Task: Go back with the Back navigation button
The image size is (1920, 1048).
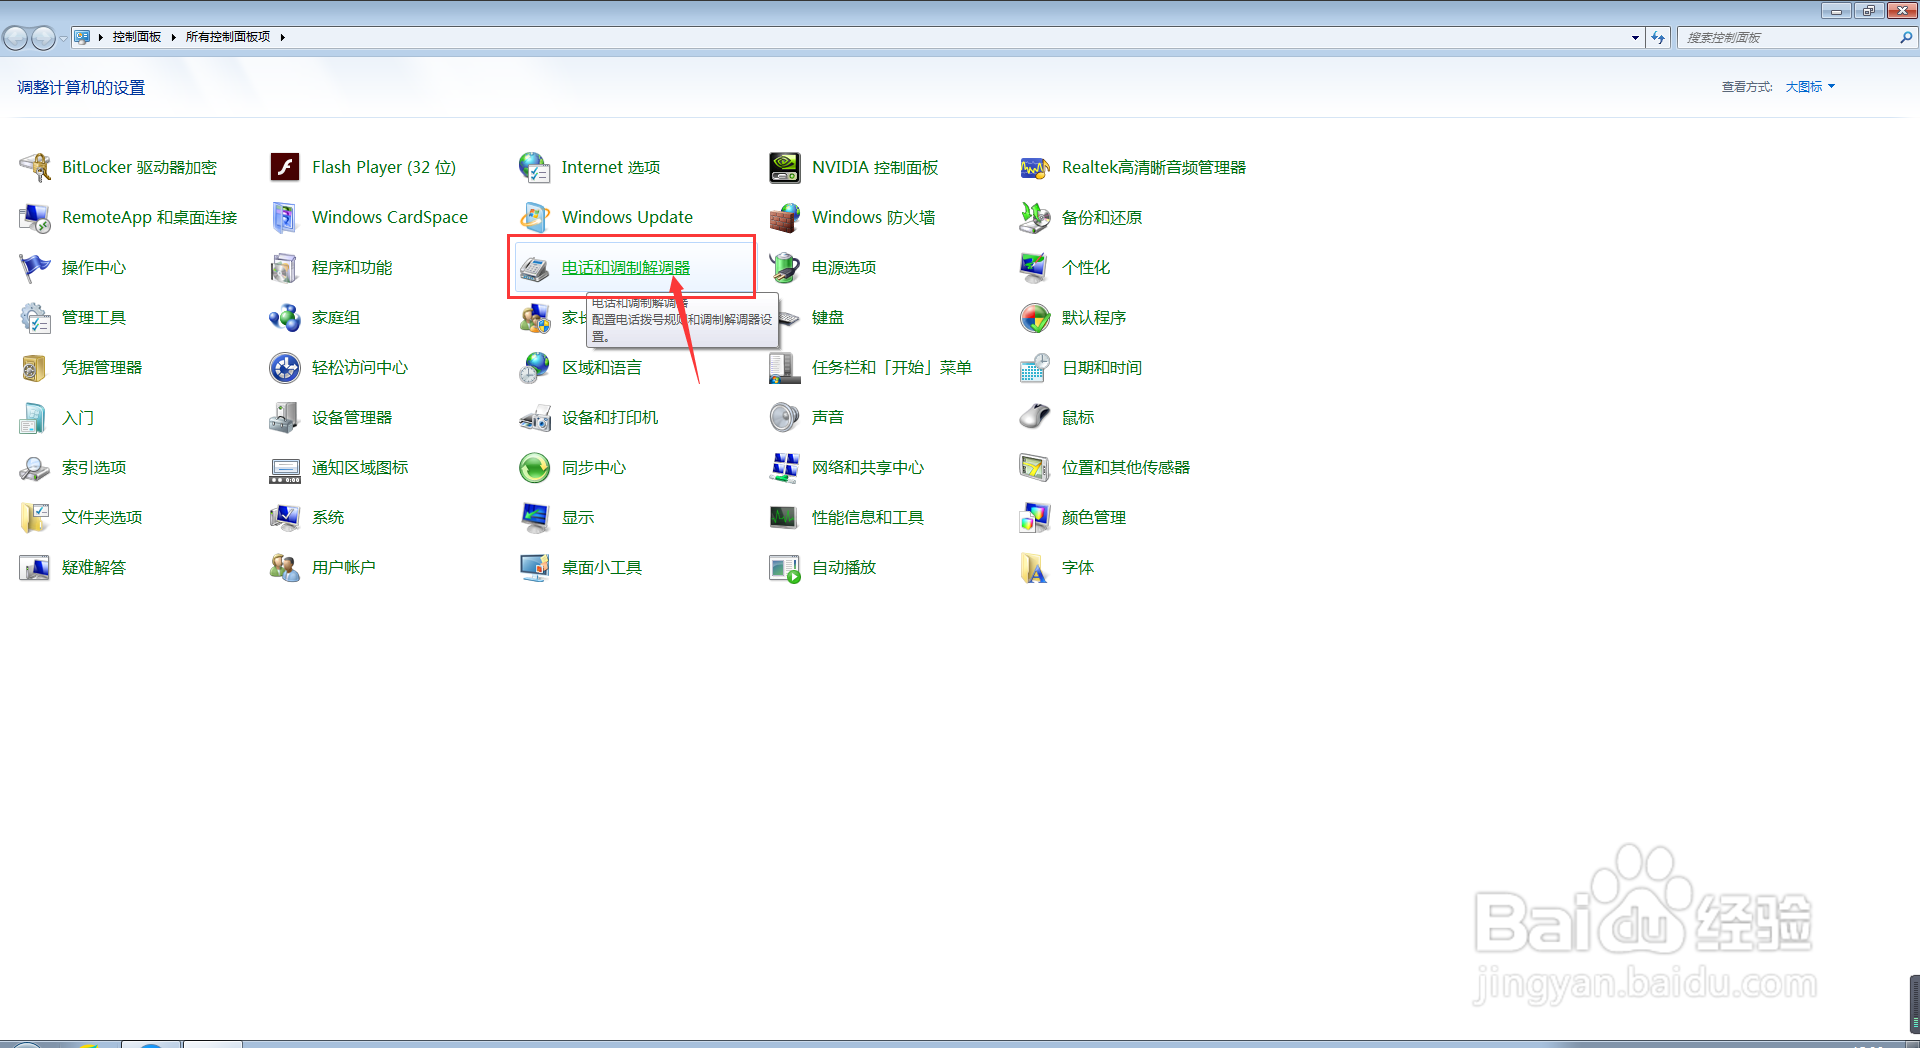Action: point(15,38)
